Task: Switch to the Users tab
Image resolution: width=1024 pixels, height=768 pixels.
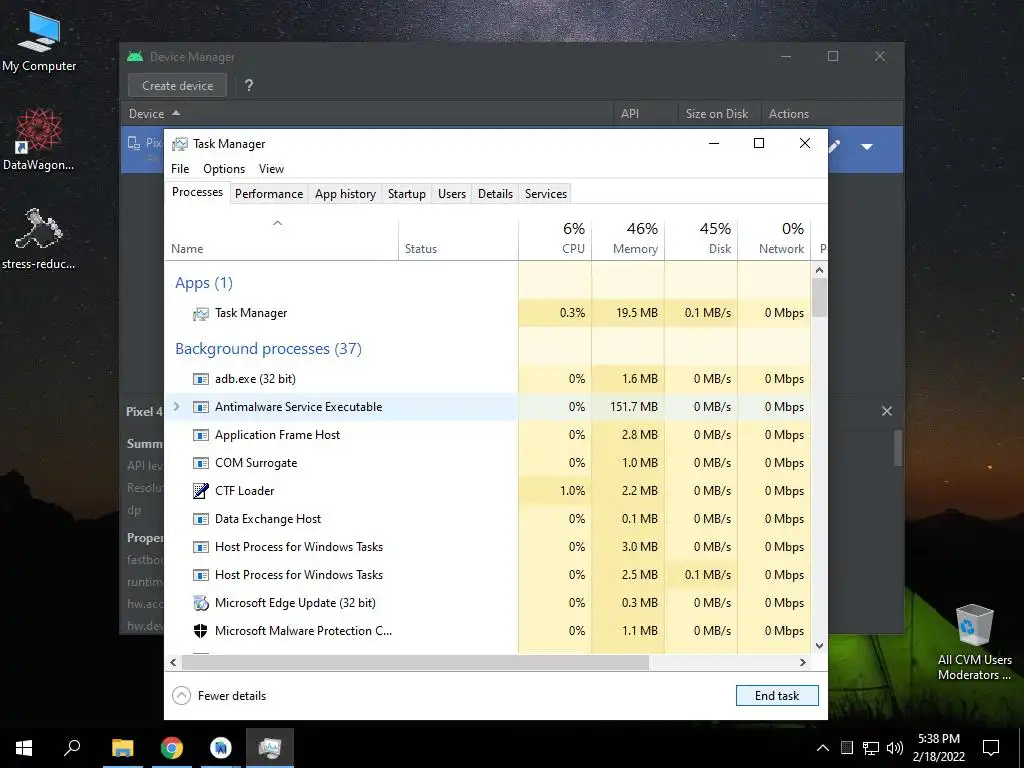Action: click(452, 194)
